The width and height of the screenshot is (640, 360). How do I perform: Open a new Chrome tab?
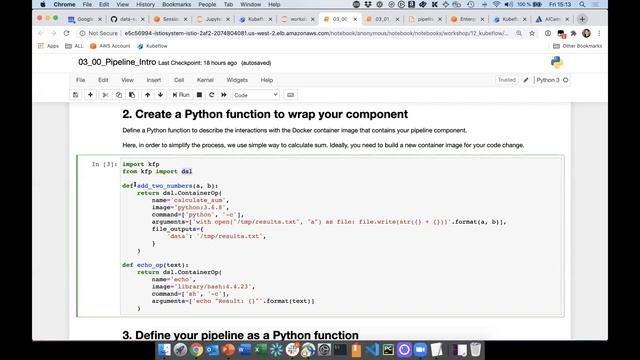pos(582,19)
